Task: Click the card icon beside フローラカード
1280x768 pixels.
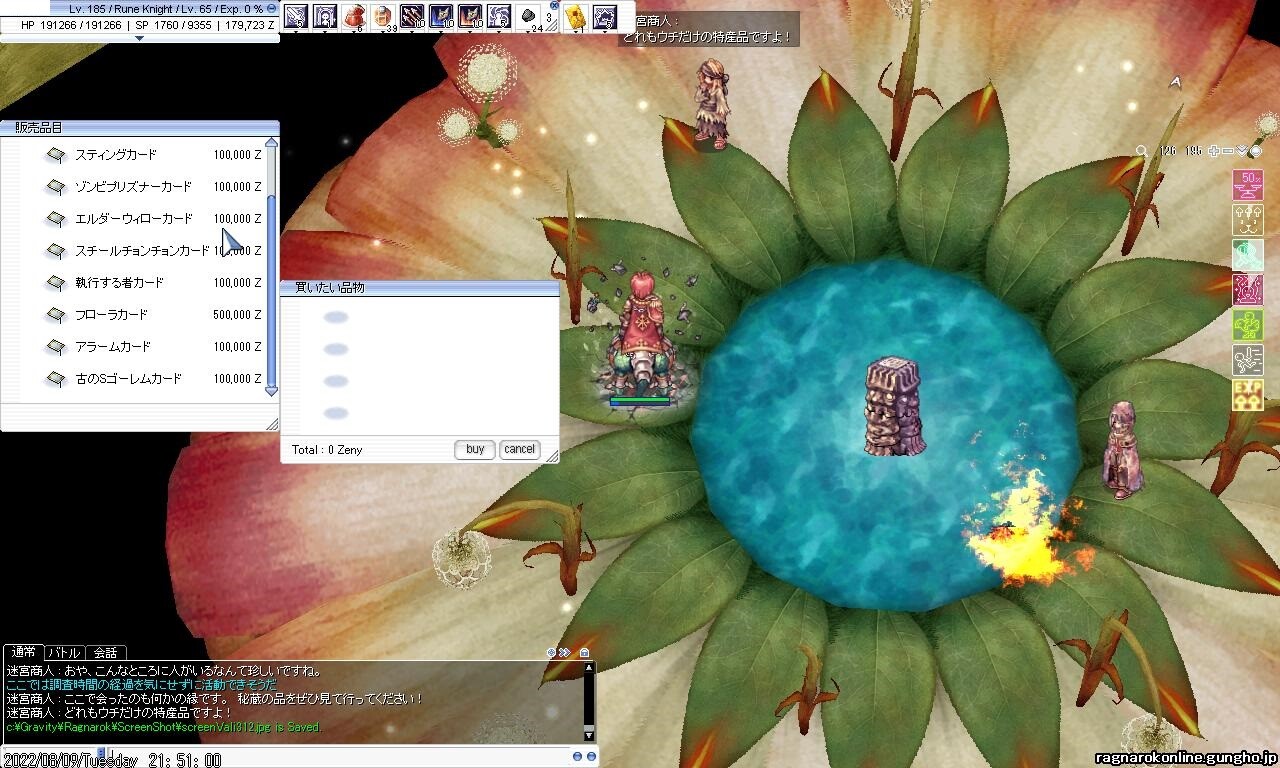Action: click(55, 315)
